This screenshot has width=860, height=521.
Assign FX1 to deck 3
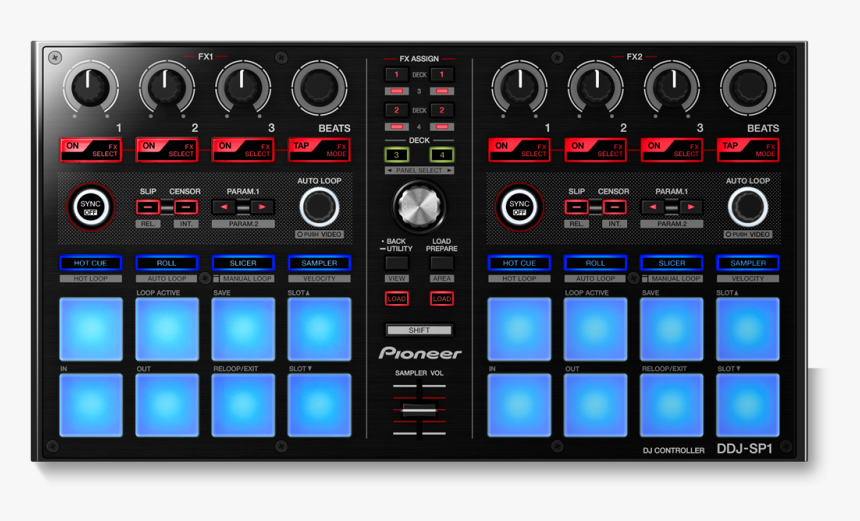[x=397, y=91]
